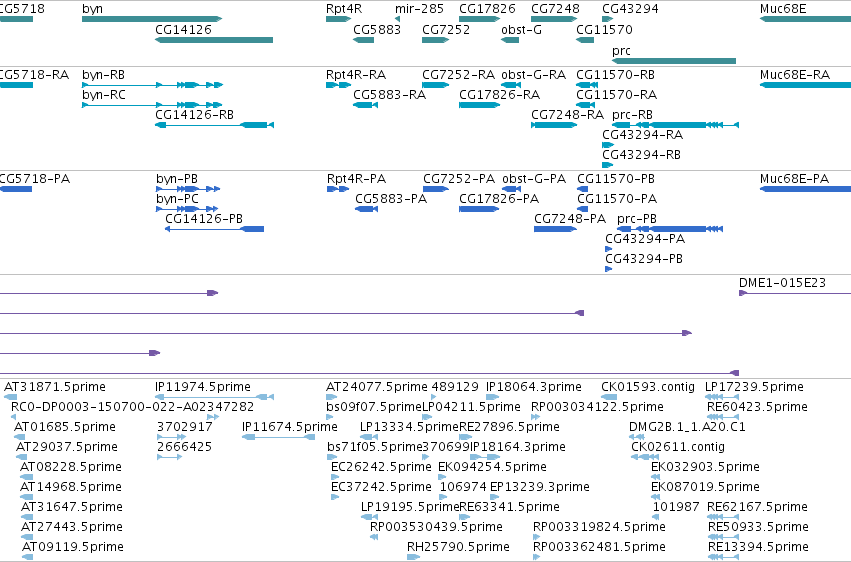Click the prc gene bar

point(674,61)
